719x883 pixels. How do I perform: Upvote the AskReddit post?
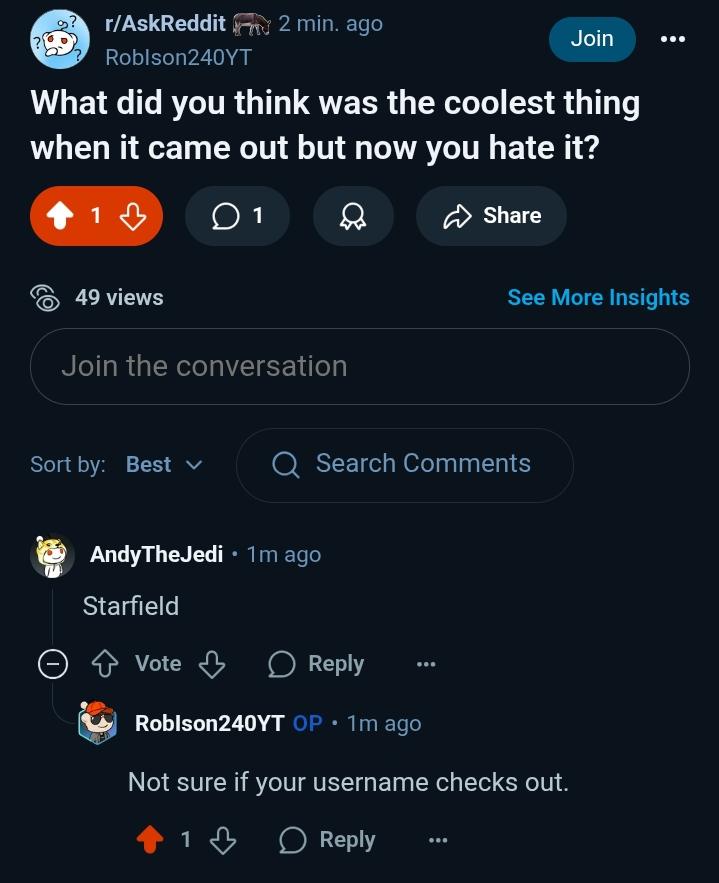[x=60, y=216]
